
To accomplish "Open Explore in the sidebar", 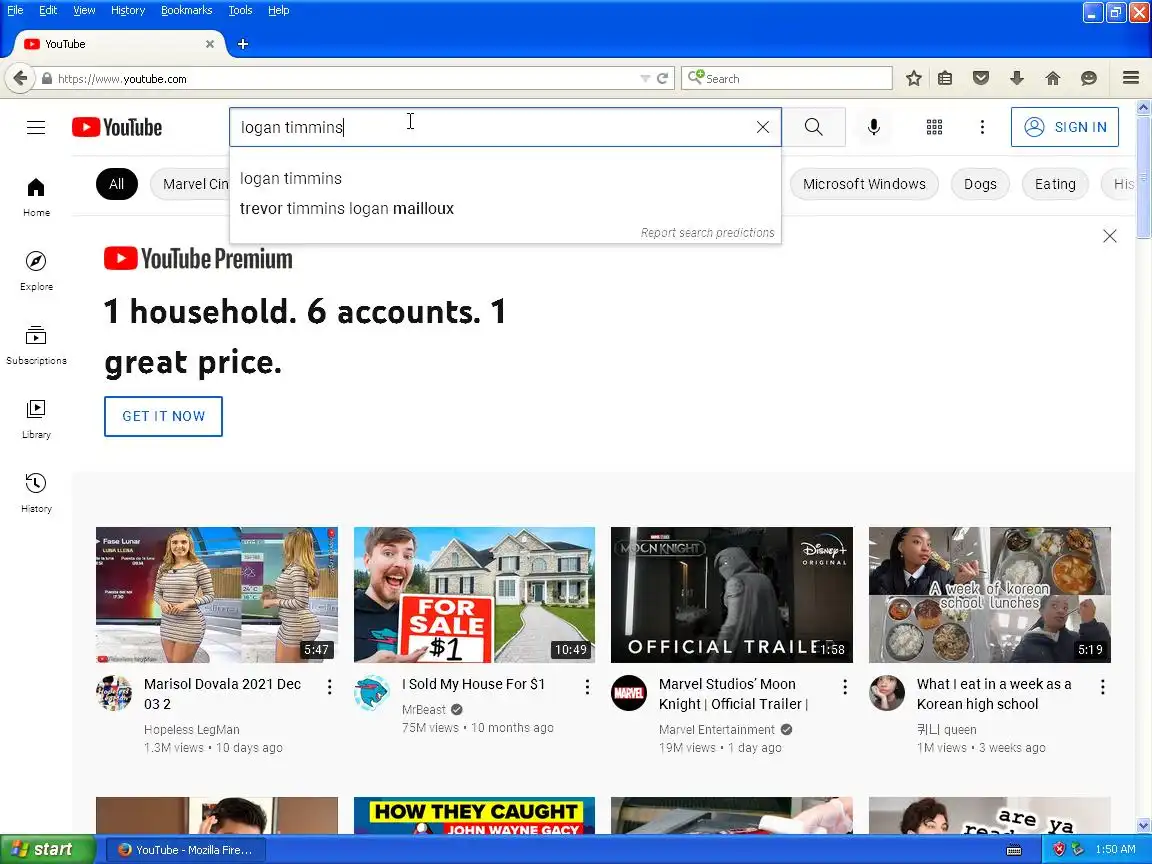I will click(x=36, y=271).
